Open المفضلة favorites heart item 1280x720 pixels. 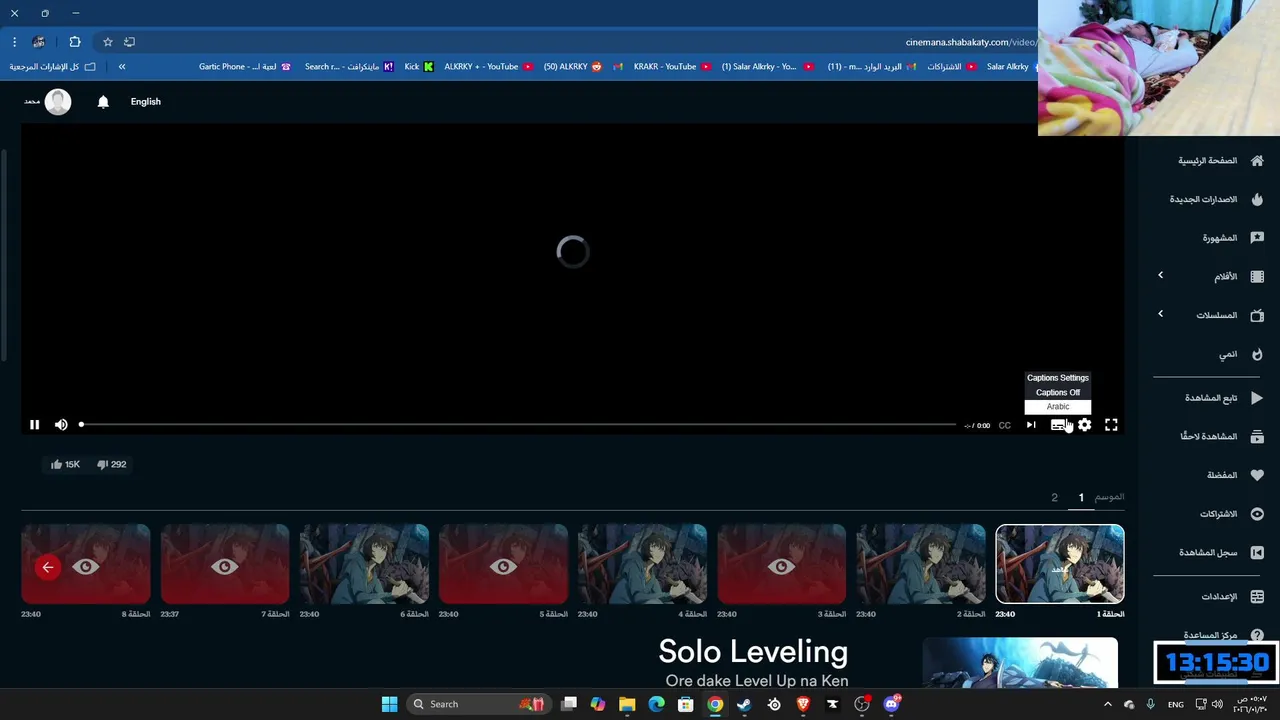(1235, 475)
